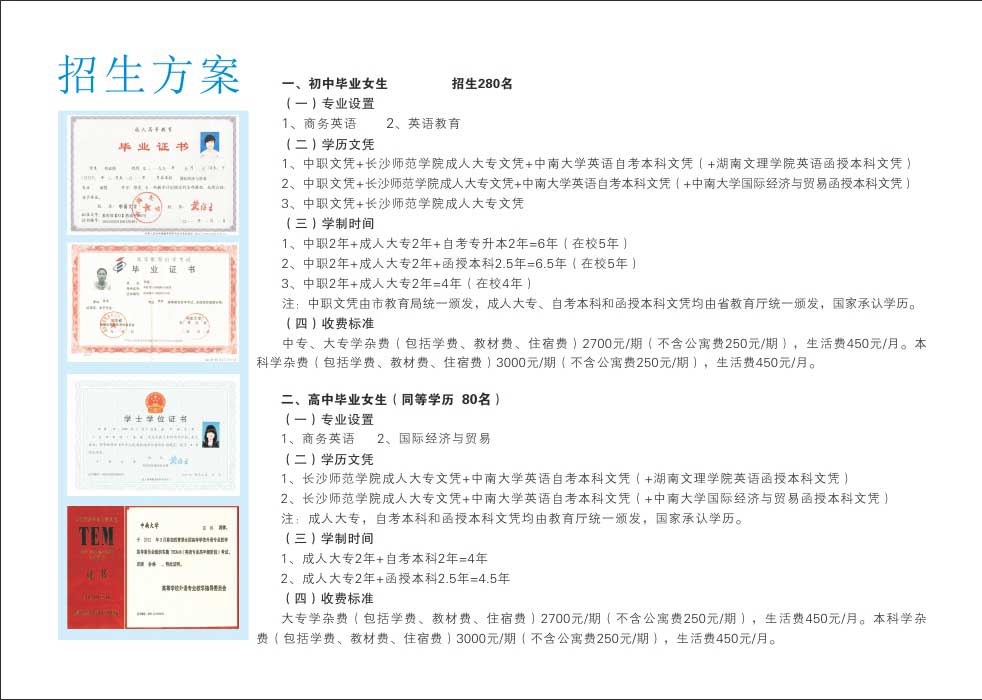Click the 招生方案 page title
Image resolution: width=982 pixels, height=700 pixels.
(149, 73)
